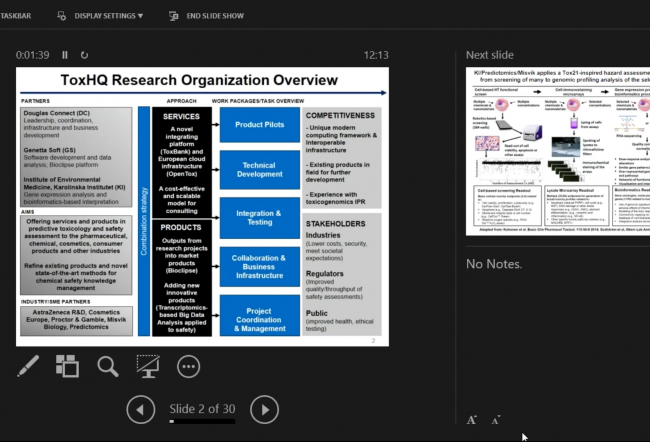Show all slides grid view
This screenshot has height=442, width=650.
(68, 366)
